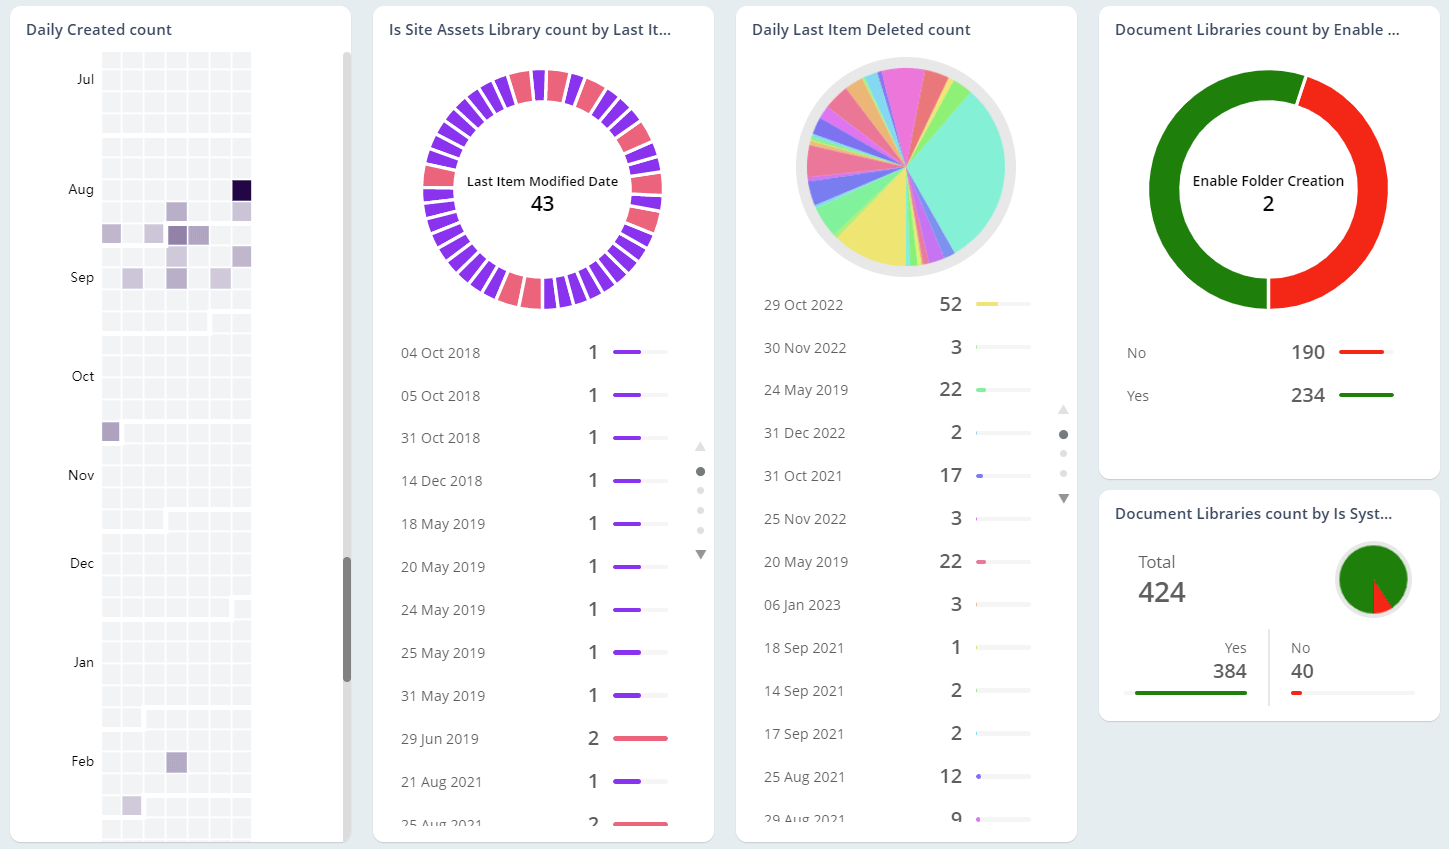Click the mini gauge in Is System card
The height and width of the screenshot is (849, 1449).
pyautogui.click(x=1373, y=578)
